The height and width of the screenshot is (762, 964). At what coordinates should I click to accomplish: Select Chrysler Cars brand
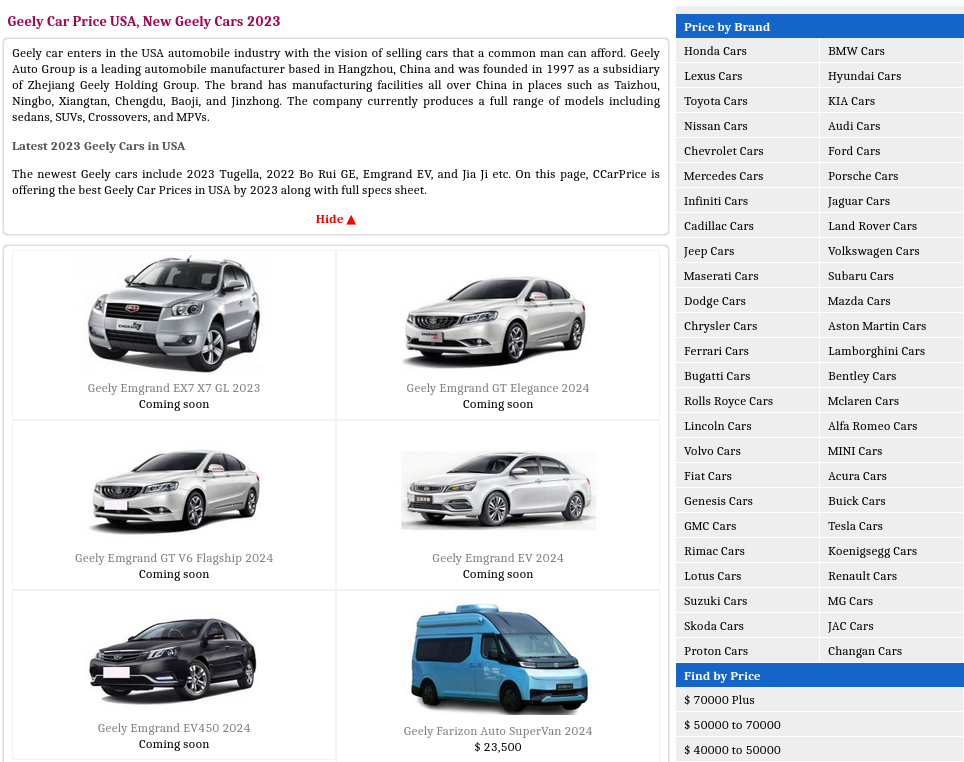click(721, 326)
